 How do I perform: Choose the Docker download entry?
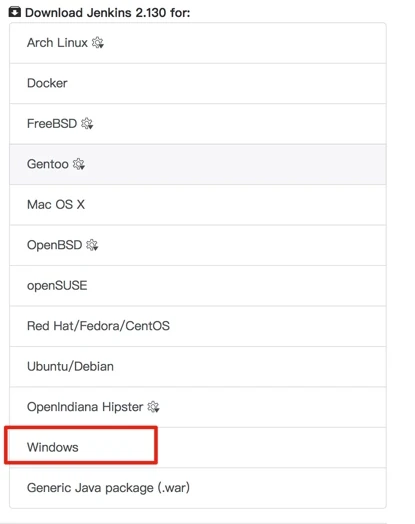[198, 83]
